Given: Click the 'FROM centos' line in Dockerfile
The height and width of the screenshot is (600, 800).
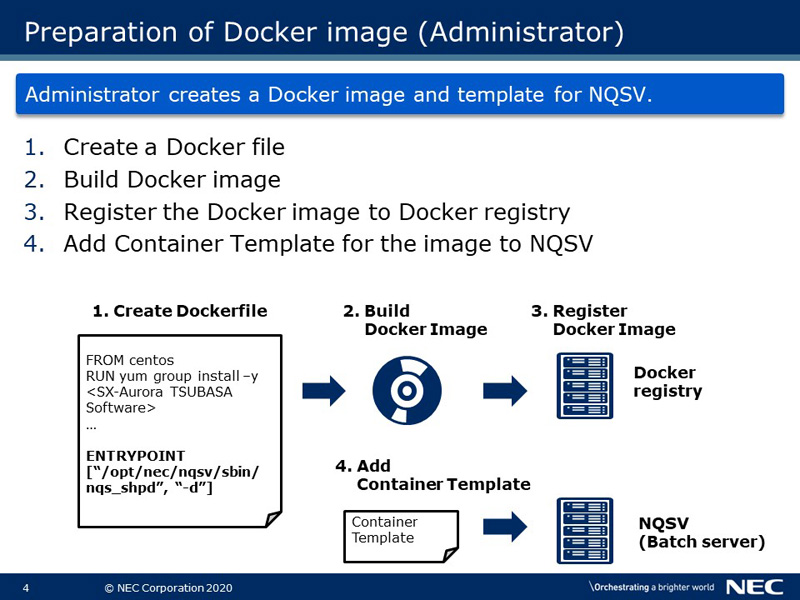Looking at the screenshot, I should 130,360.
